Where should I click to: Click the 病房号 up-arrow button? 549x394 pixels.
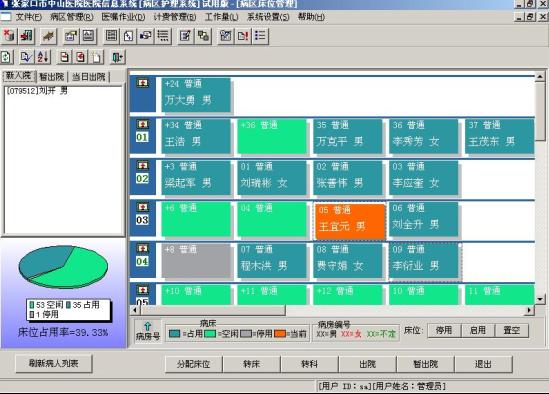[148, 331]
